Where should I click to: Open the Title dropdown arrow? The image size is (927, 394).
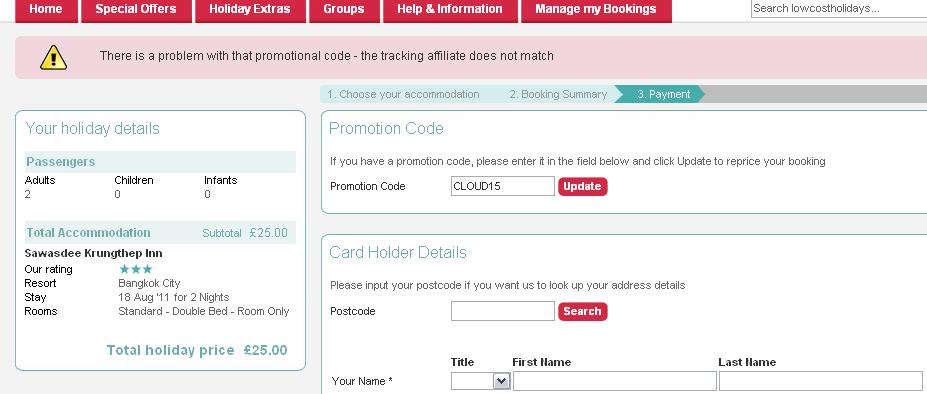501,381
